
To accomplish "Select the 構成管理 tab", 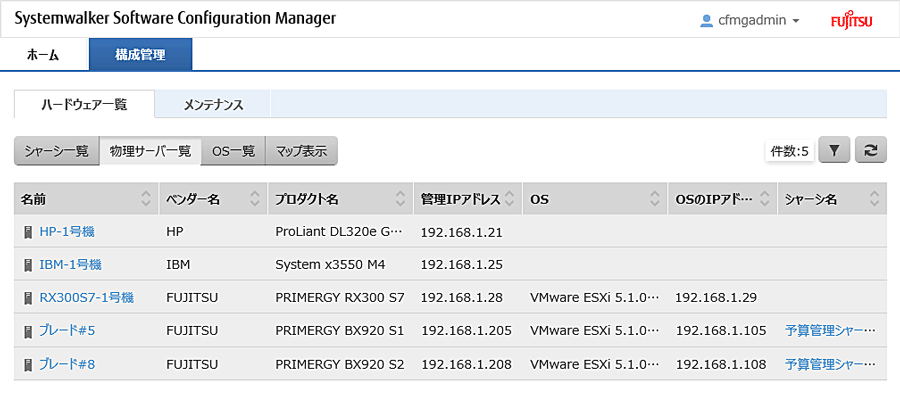I will tap(140, 55).
